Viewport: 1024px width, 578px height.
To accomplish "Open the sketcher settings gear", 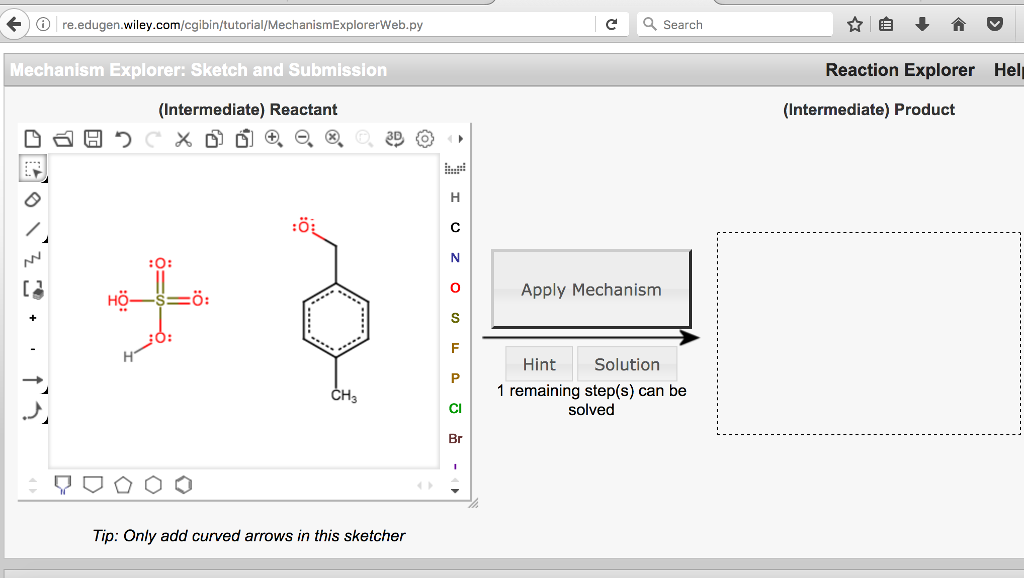I will click(x=425, y=139).
